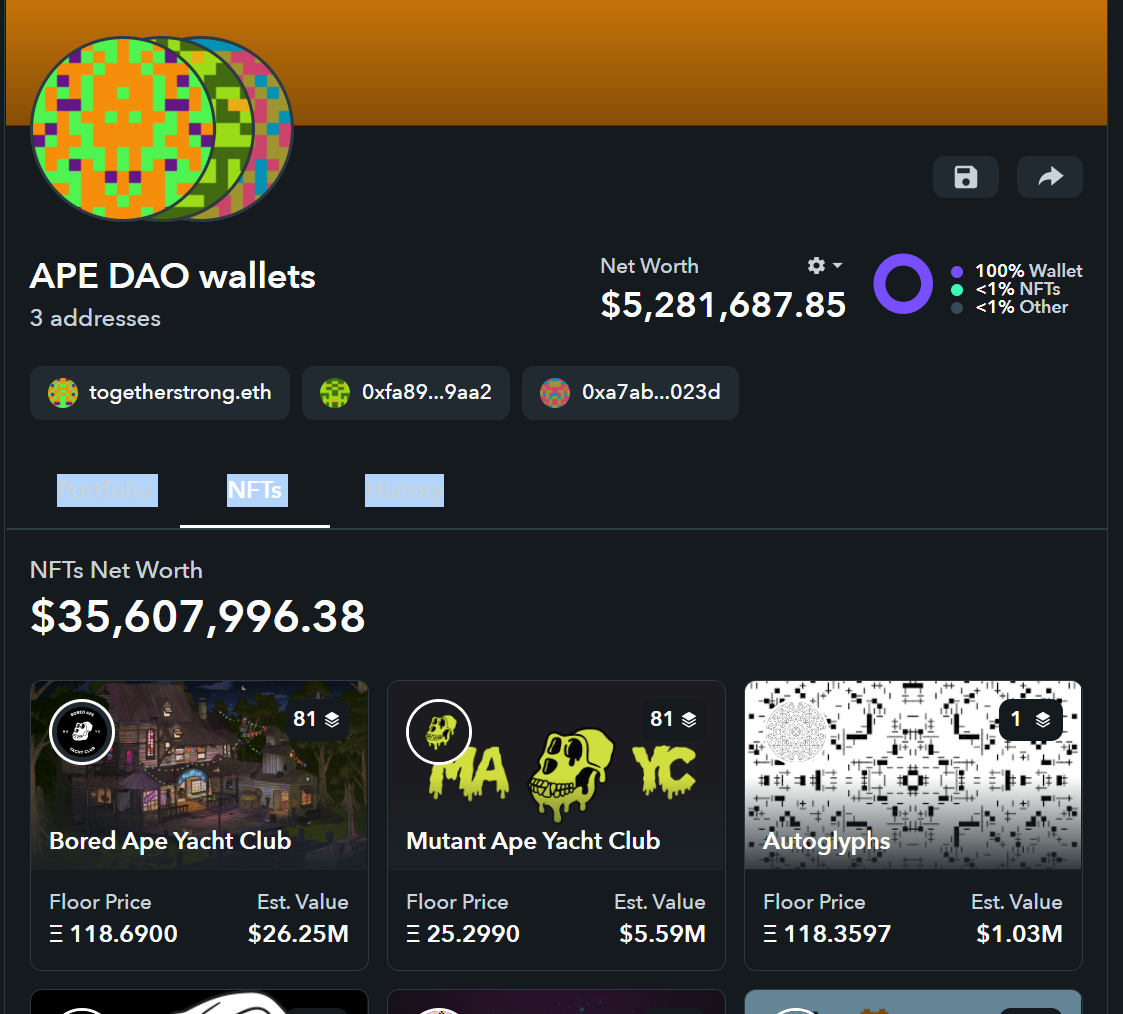Click the "3 addresses" subtitle

point(95,319)
